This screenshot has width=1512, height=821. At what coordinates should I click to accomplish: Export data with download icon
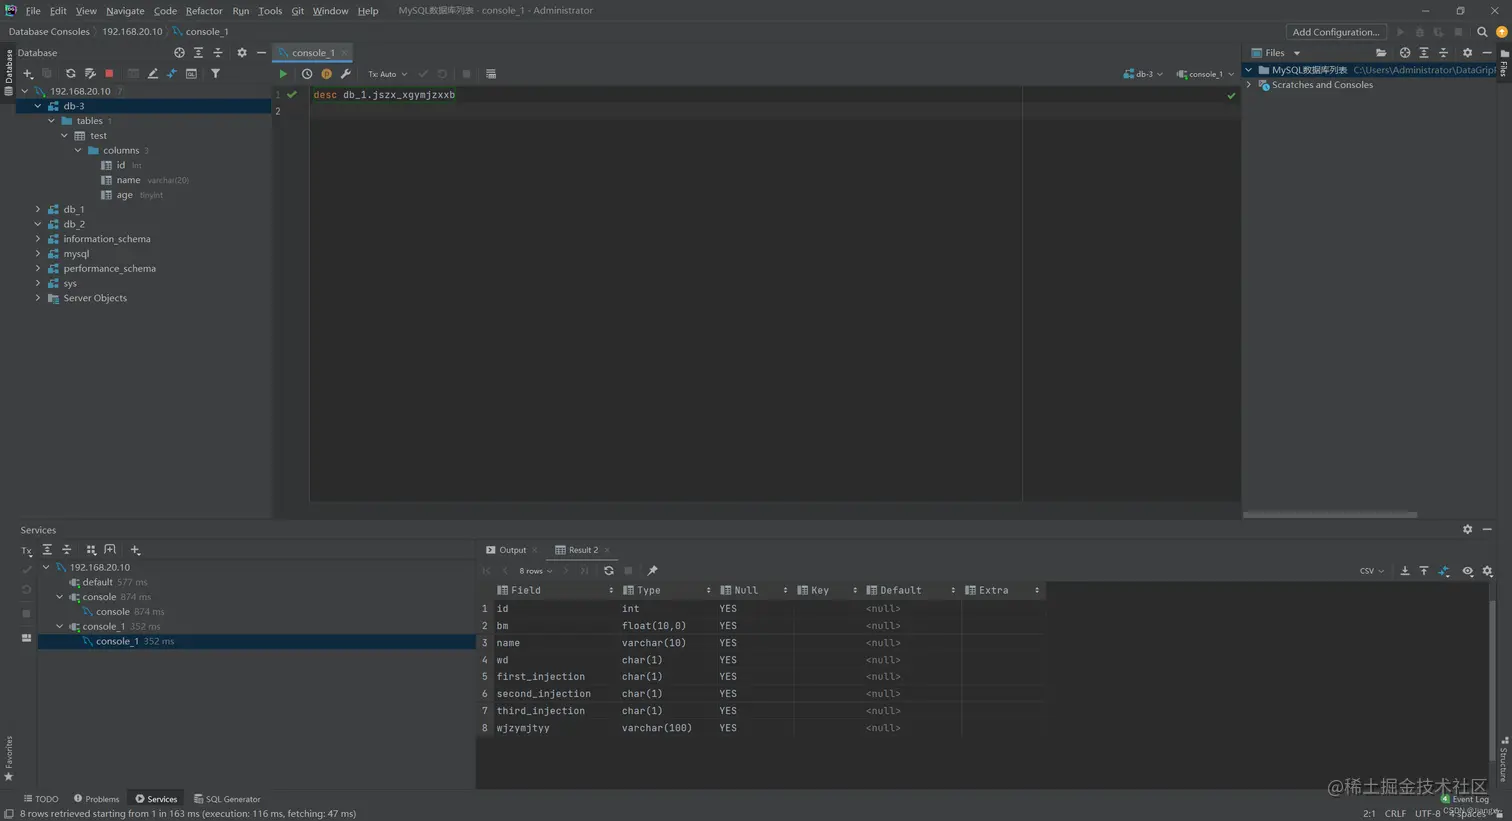(1405, 571)
